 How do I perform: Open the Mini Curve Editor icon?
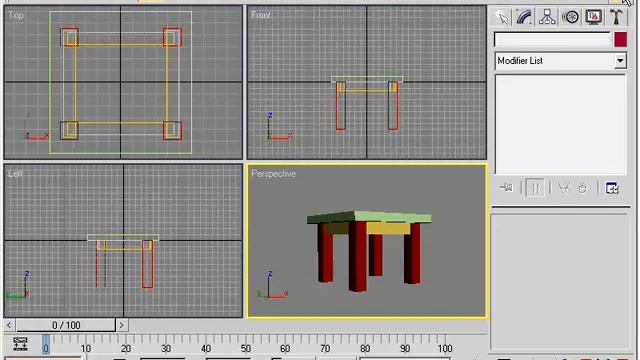[x=20, y=344]
